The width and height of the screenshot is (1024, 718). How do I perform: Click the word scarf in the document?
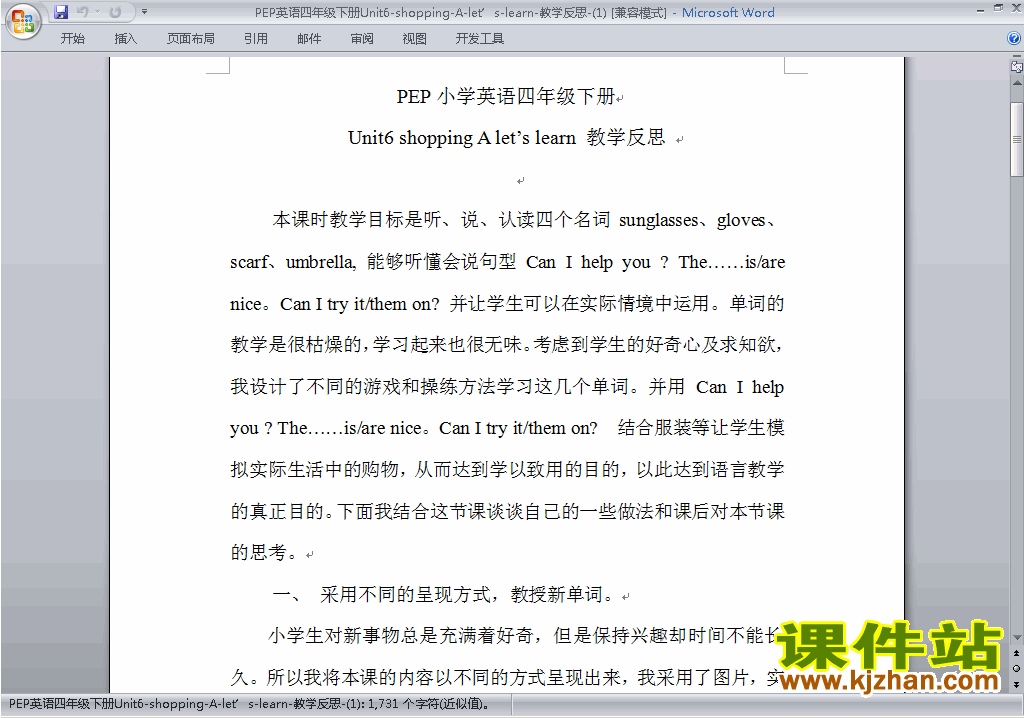pyautogui.click(x=249, y=262)
